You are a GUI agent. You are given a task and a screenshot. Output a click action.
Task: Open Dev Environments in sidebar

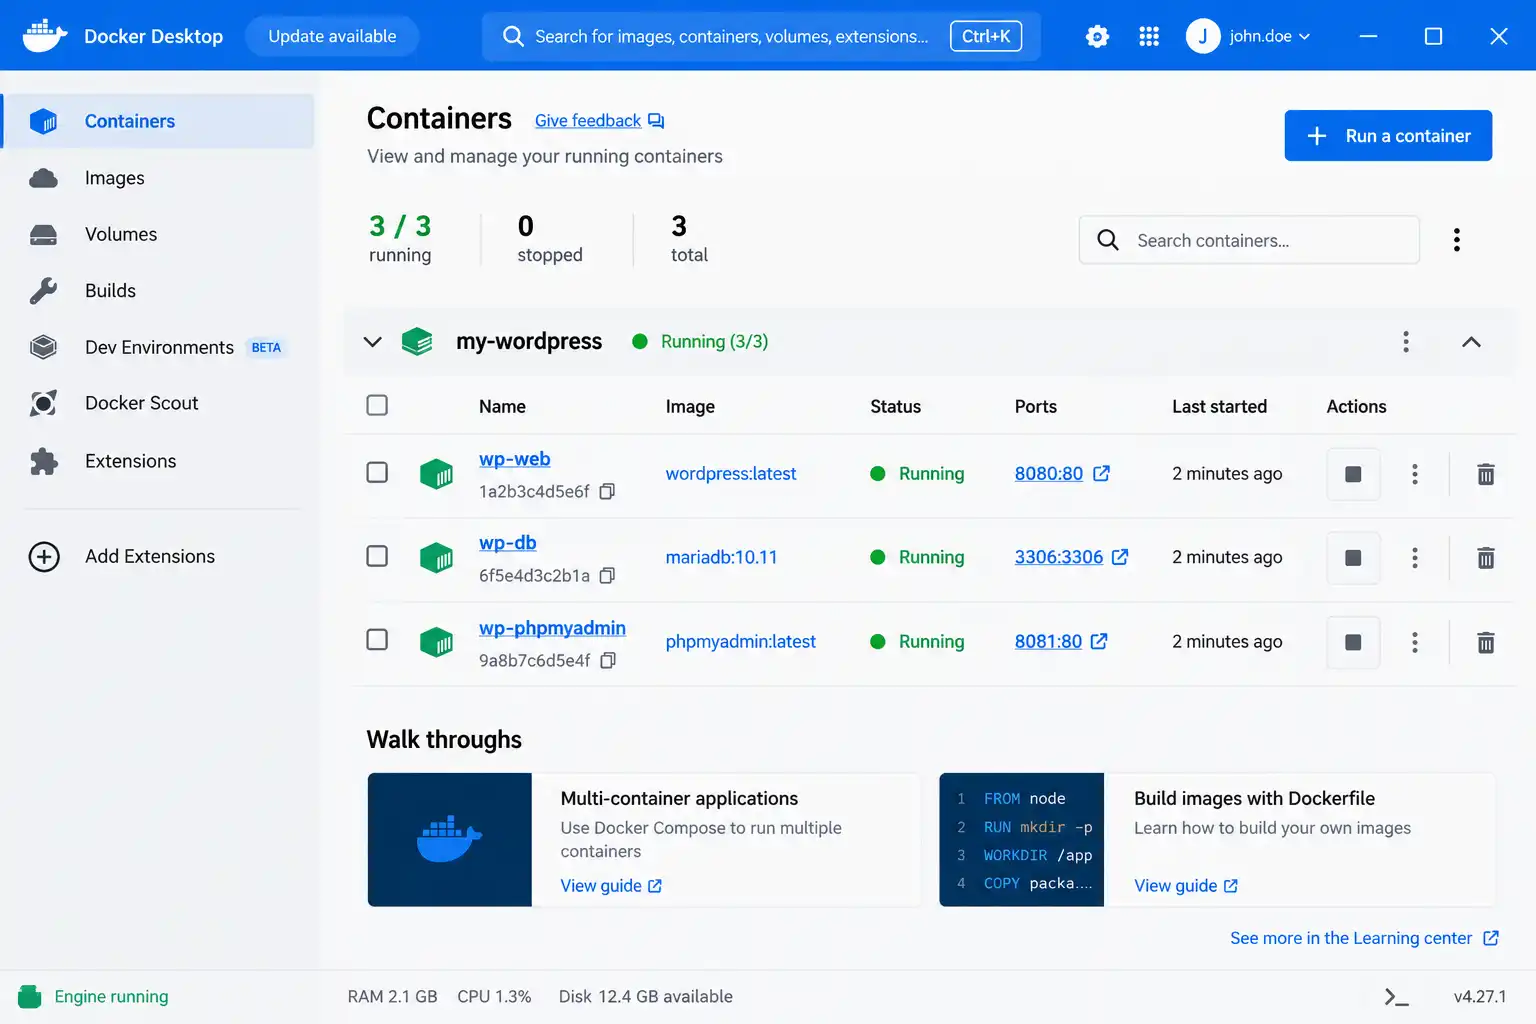(x=159, y=347)
